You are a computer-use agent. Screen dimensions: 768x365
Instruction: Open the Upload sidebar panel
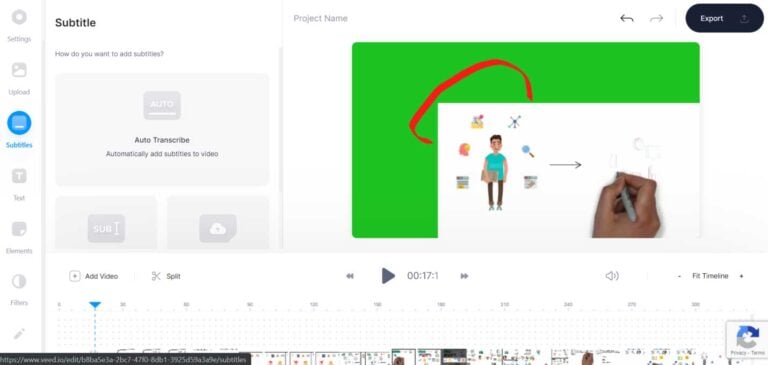click(x=19, y=78)
